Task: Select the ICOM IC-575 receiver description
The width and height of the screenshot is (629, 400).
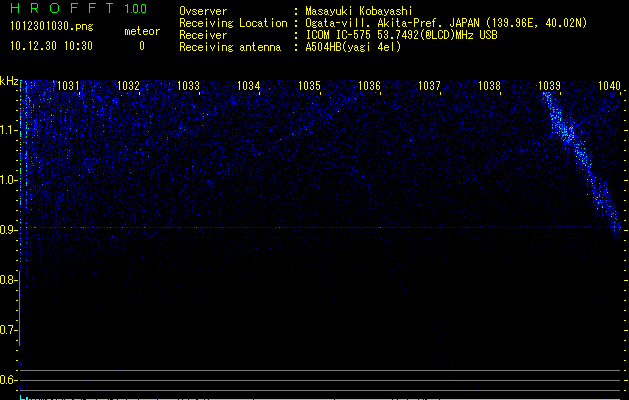Action: pyautogui.click(x=401, y=35)
